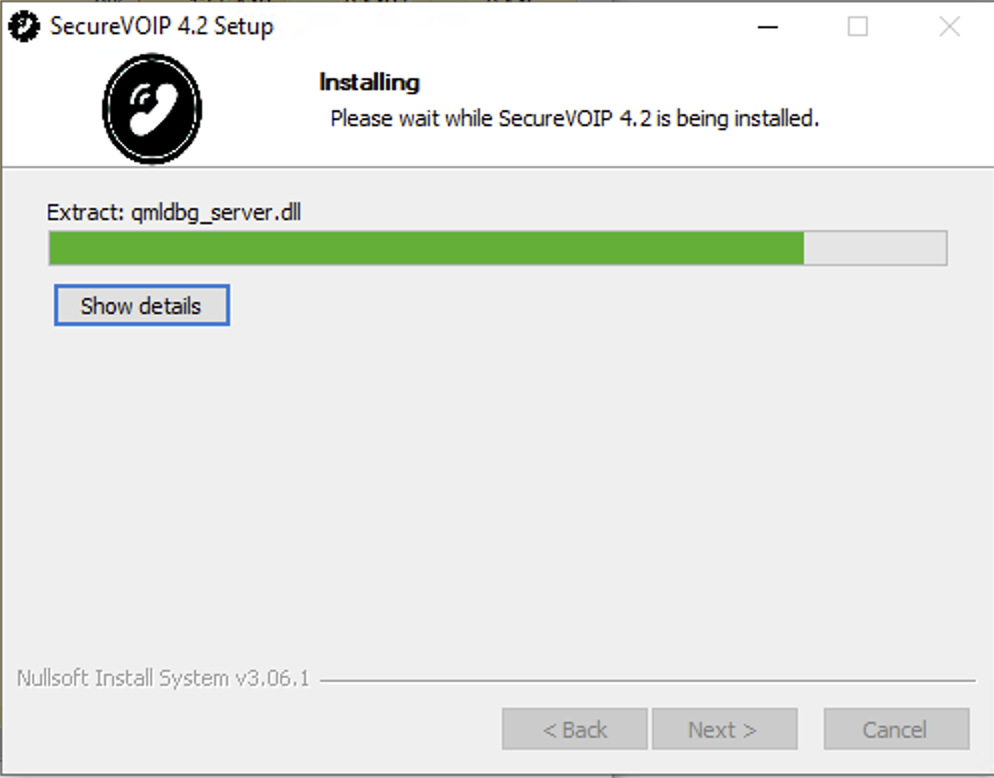Click the Please wait installation message
The width and height of the screenshot is (994, 778).
575,119
